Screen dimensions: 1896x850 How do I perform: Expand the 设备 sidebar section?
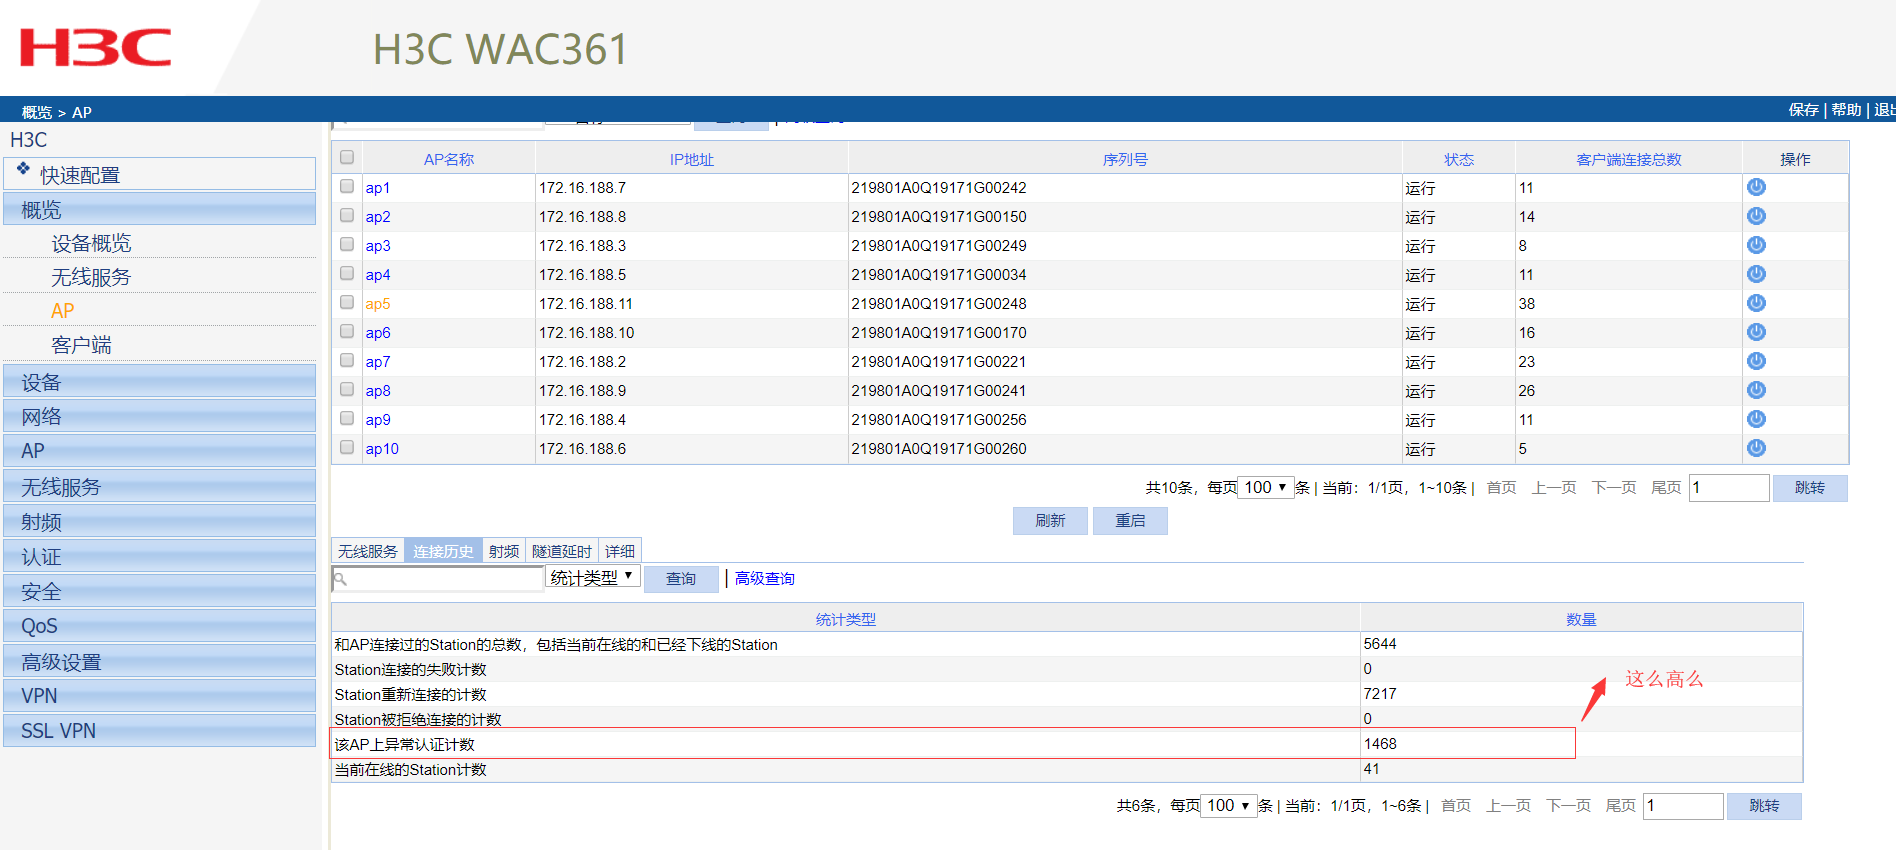pyautogui.click(x=160, y=381)
